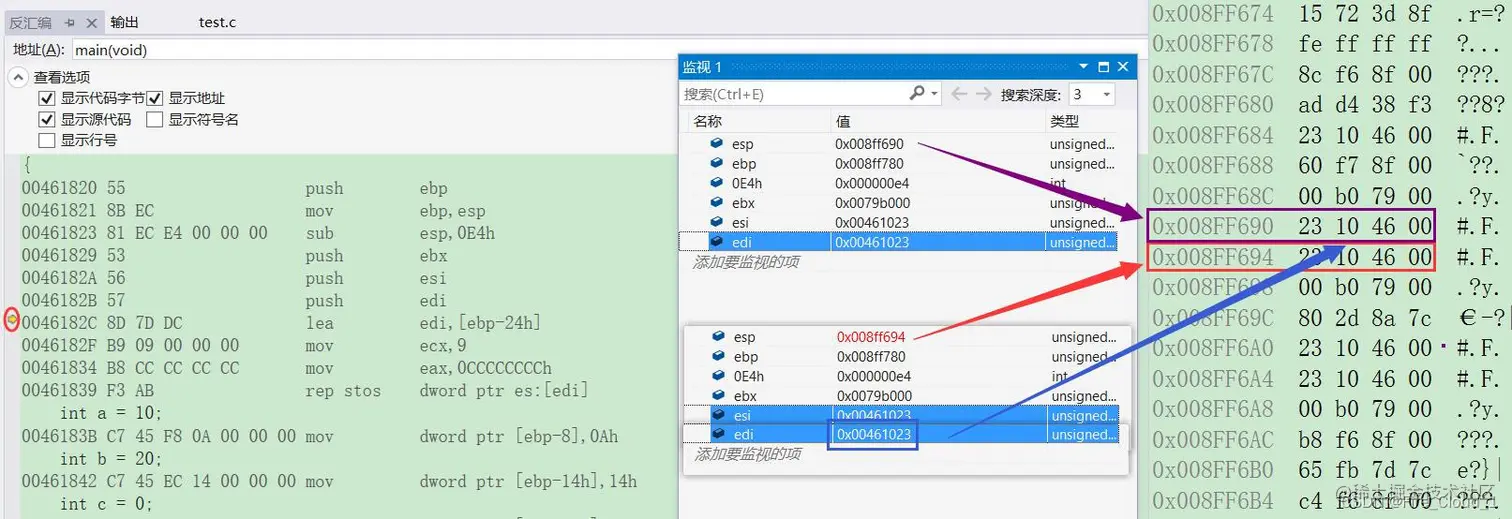1512x519 pixels.
Task: Maximize the 监视 1 window
Action: tap(1103, 67)
